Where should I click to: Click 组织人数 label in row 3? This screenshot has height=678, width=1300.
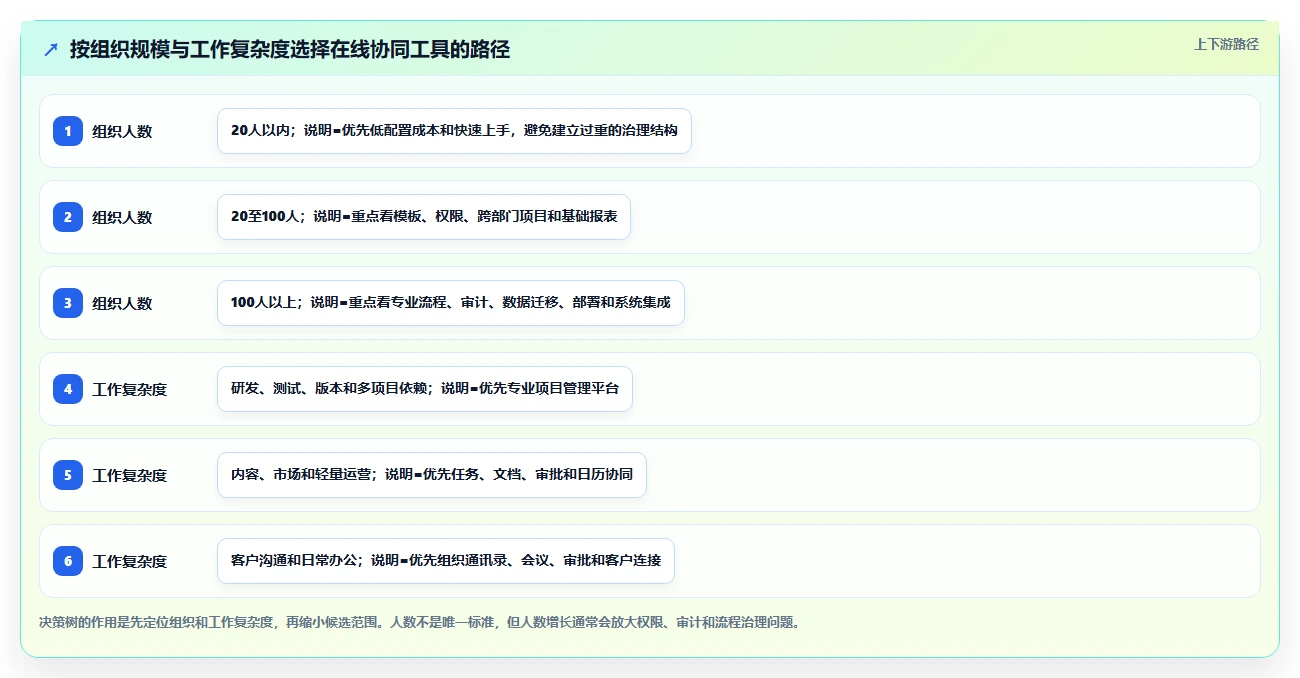pyautogui.click(x=122, y=303)
